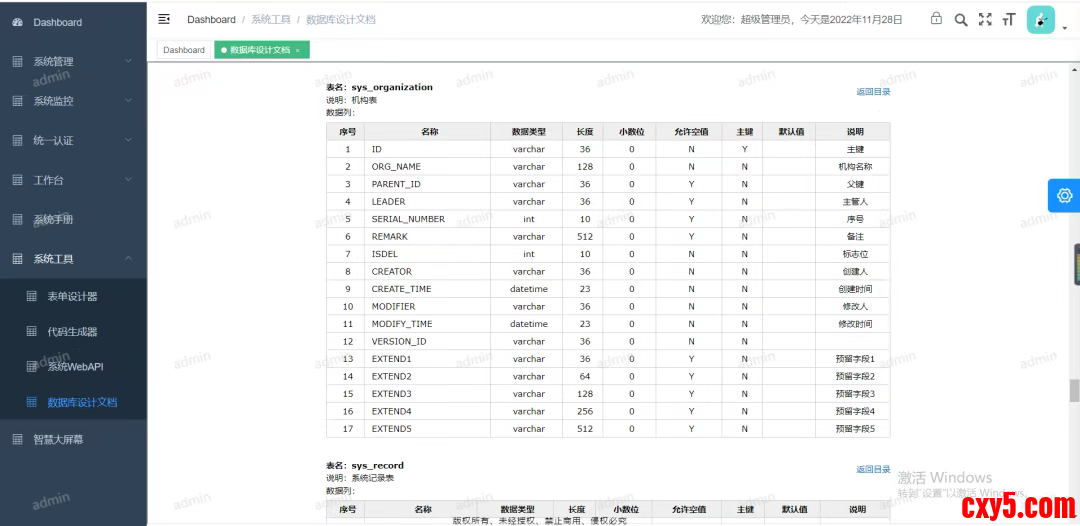Click the font size icon in header
1080x526 pixels.
tap(1008, 19)
